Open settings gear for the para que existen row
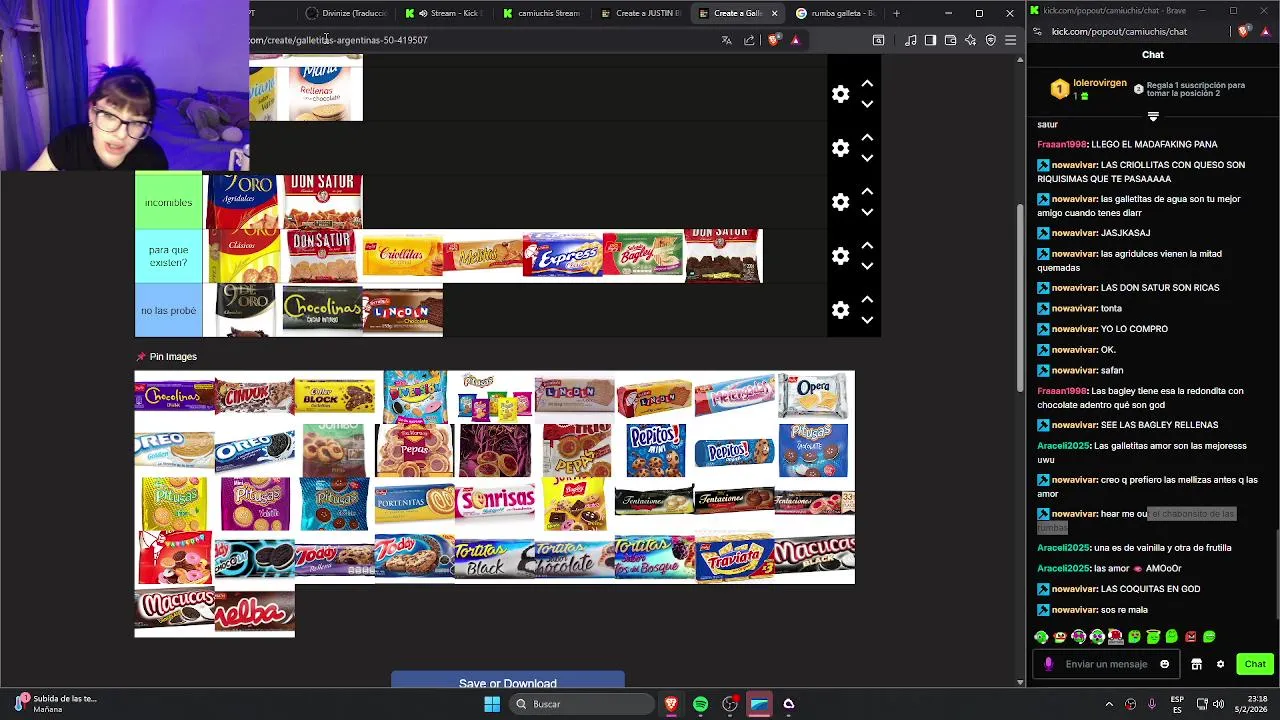Screen dimensions: 1280x720 click(840, 256)
